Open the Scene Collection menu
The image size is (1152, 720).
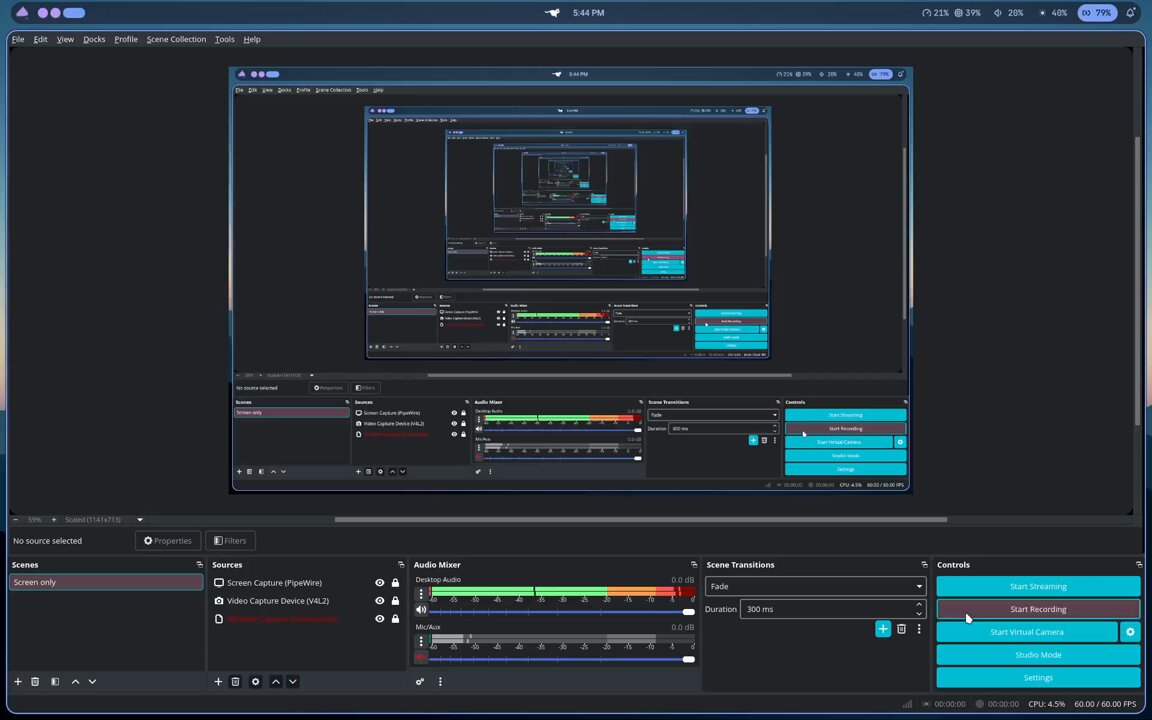click(x=176, y=40)
